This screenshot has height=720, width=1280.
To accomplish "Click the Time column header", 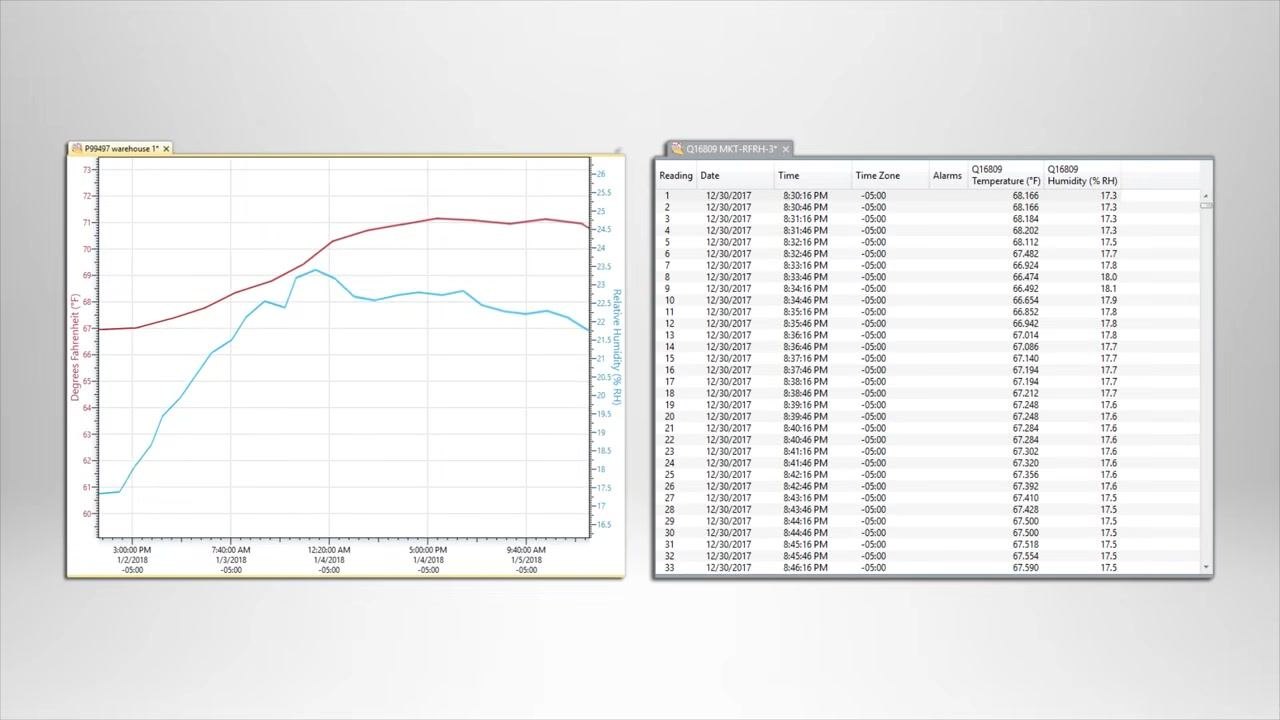I will click(813, 176).
